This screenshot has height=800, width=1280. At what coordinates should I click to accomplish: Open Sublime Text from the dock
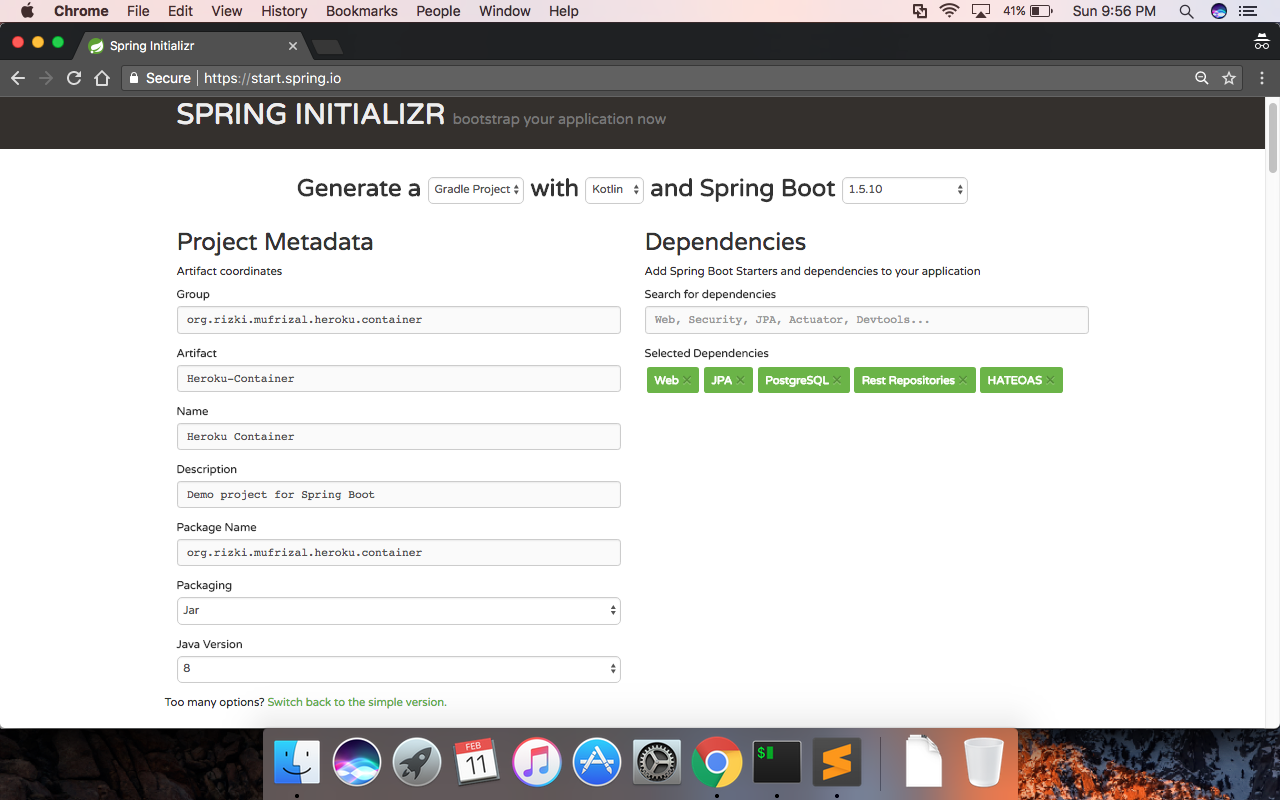837,763
